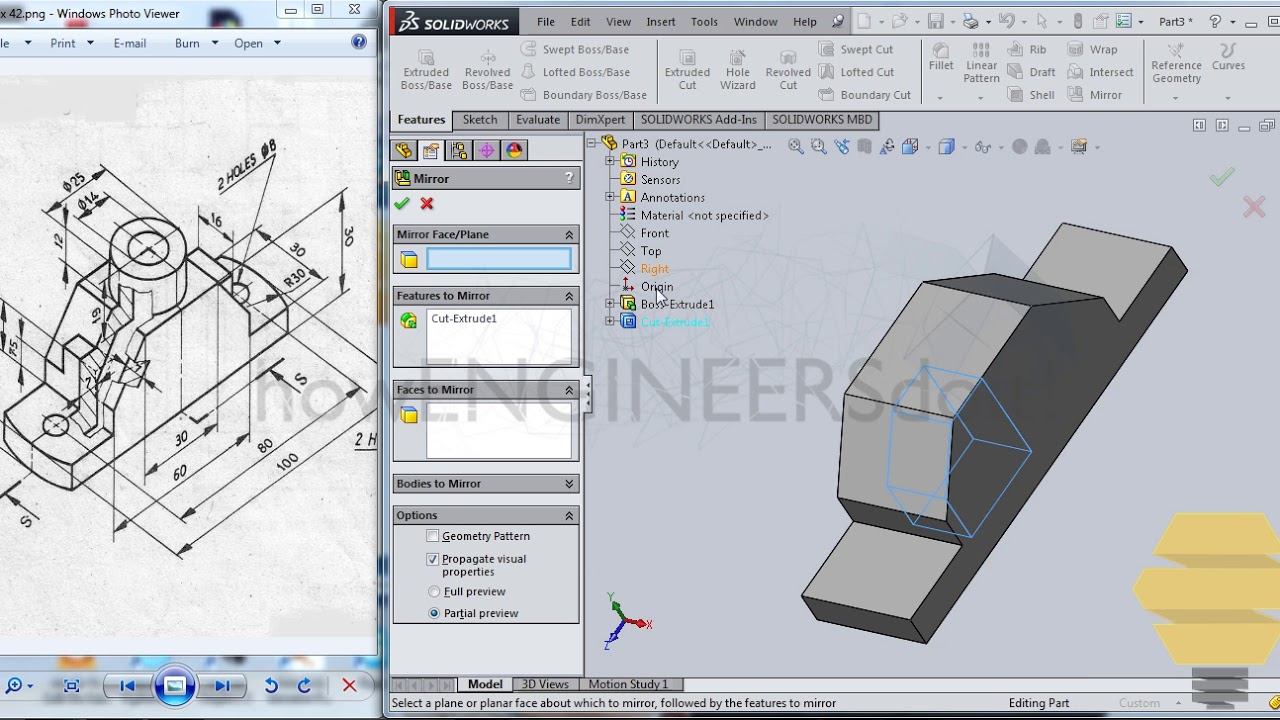Image resolution: width=1280 pixels, height=720 pixels.
Task: Switch to the Sketch tab
Action: coord(479,120)
